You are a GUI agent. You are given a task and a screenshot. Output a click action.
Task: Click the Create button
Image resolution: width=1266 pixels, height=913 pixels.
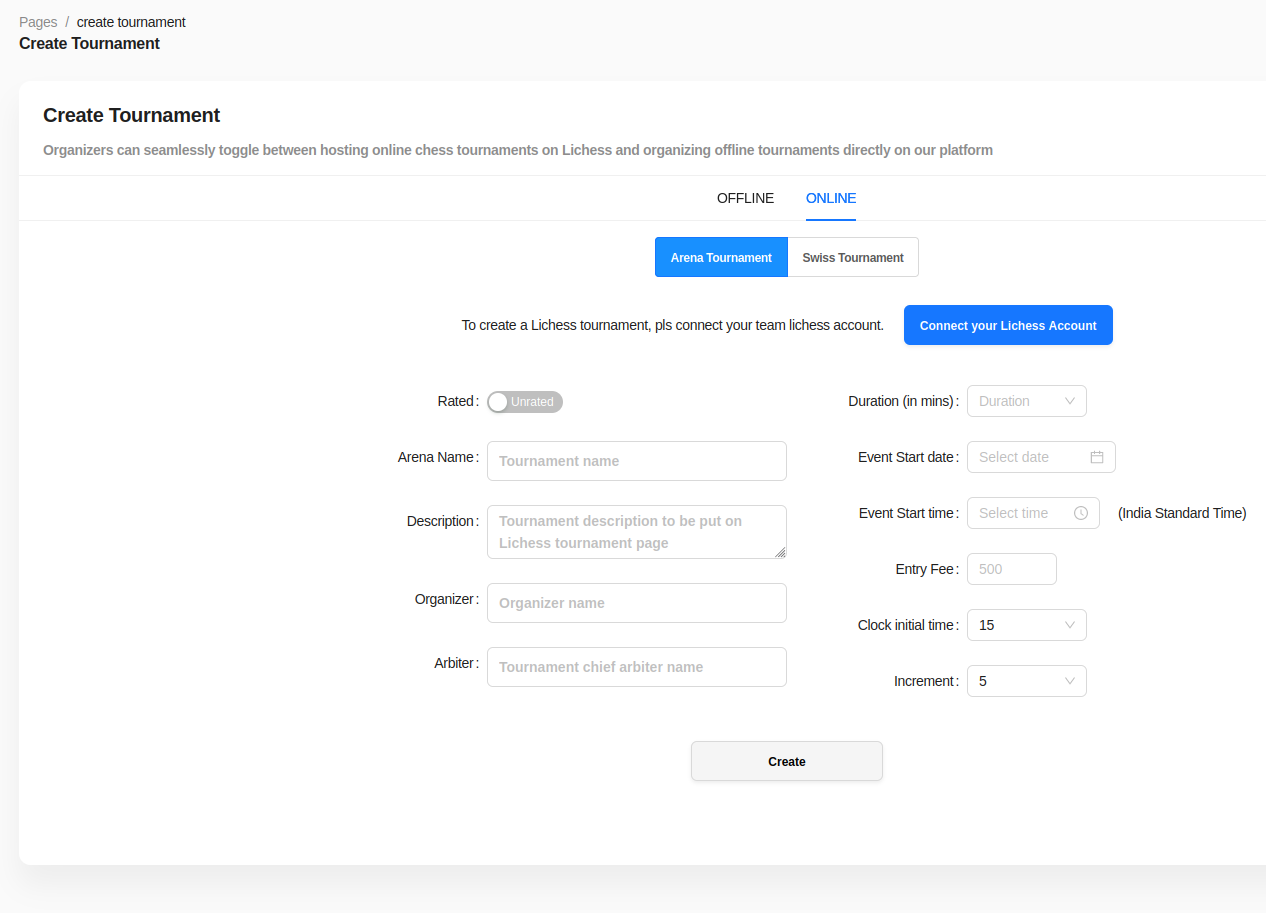tap(787, 761)
